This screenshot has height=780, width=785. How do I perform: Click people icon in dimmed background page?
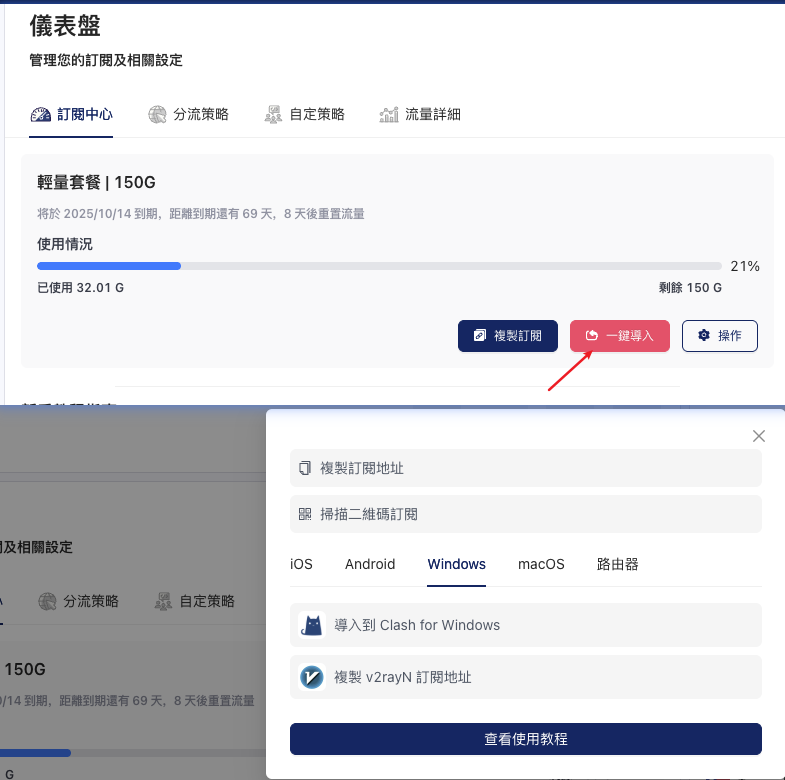(x=163, y=601)
